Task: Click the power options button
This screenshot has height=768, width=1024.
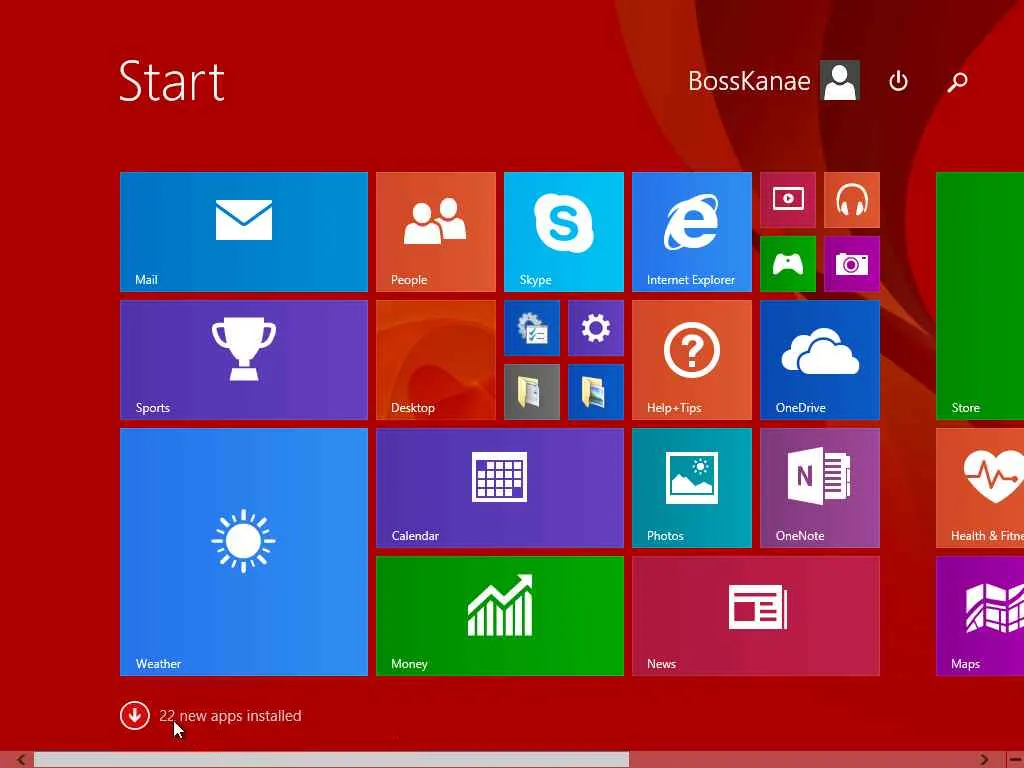Action: (899, 81)
